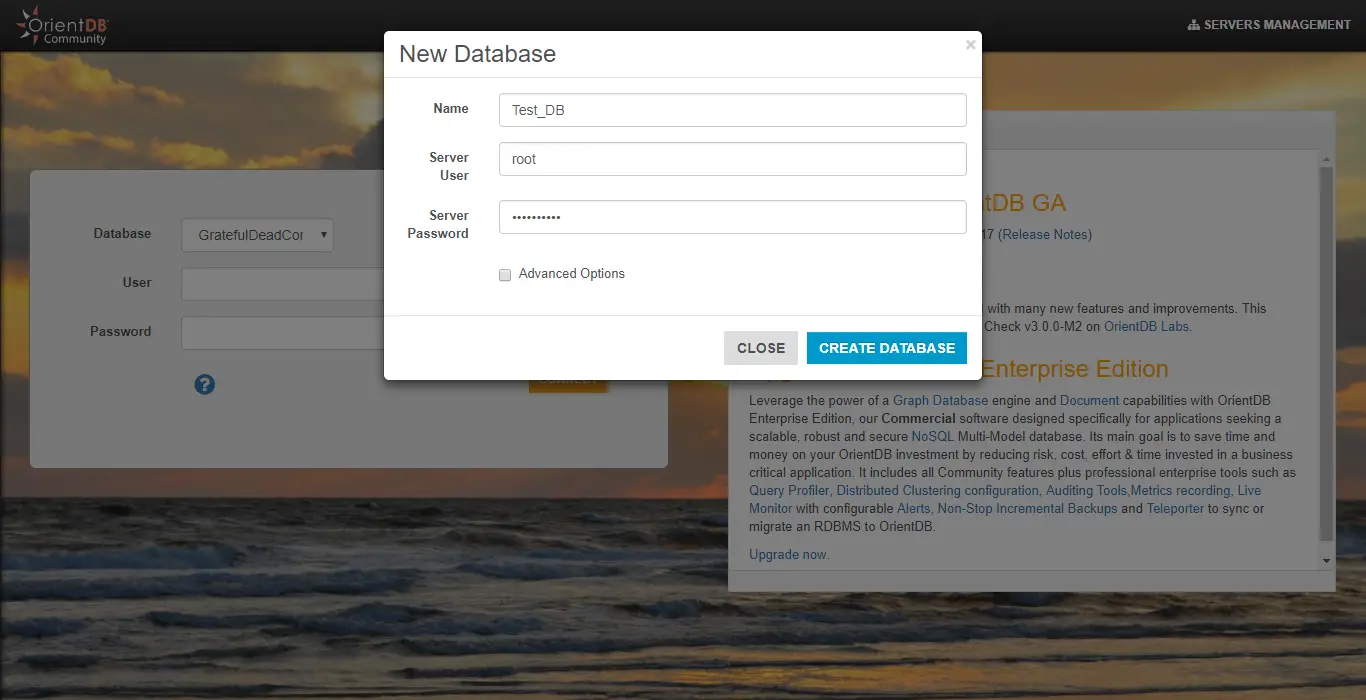Click the Upgrade now link
Image resolution: width=1366 pixels, height=700 pixels.
click(789, 554)
